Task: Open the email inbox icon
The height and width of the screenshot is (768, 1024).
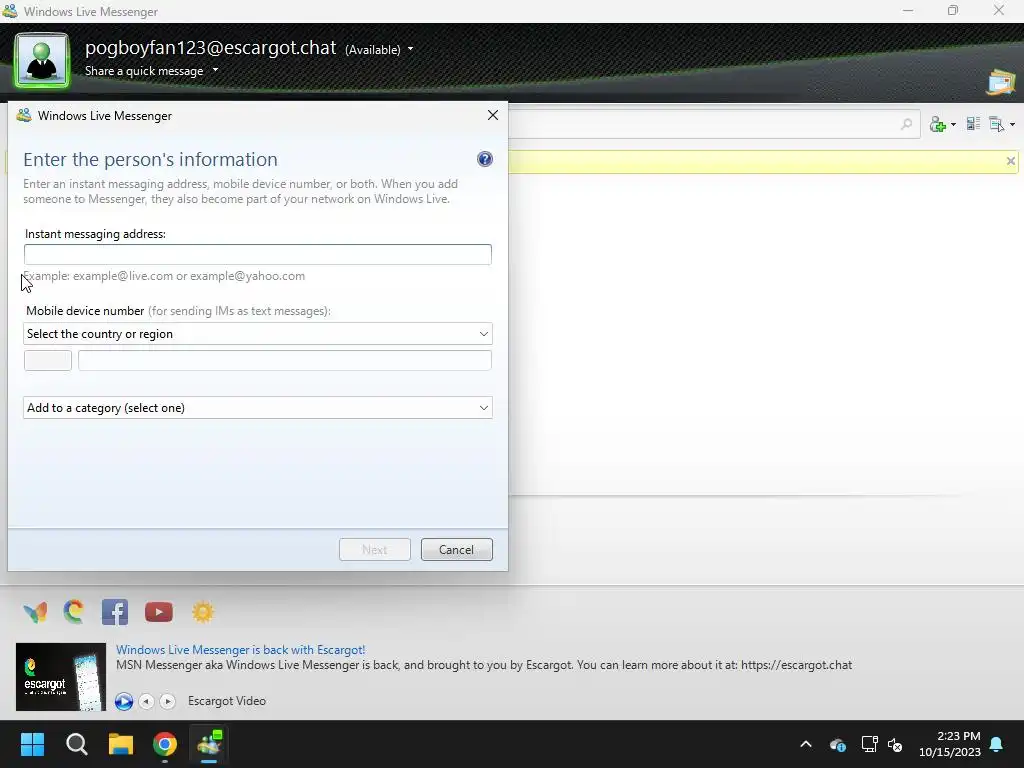Action: pyautogui.click(x=1000, y=82)
